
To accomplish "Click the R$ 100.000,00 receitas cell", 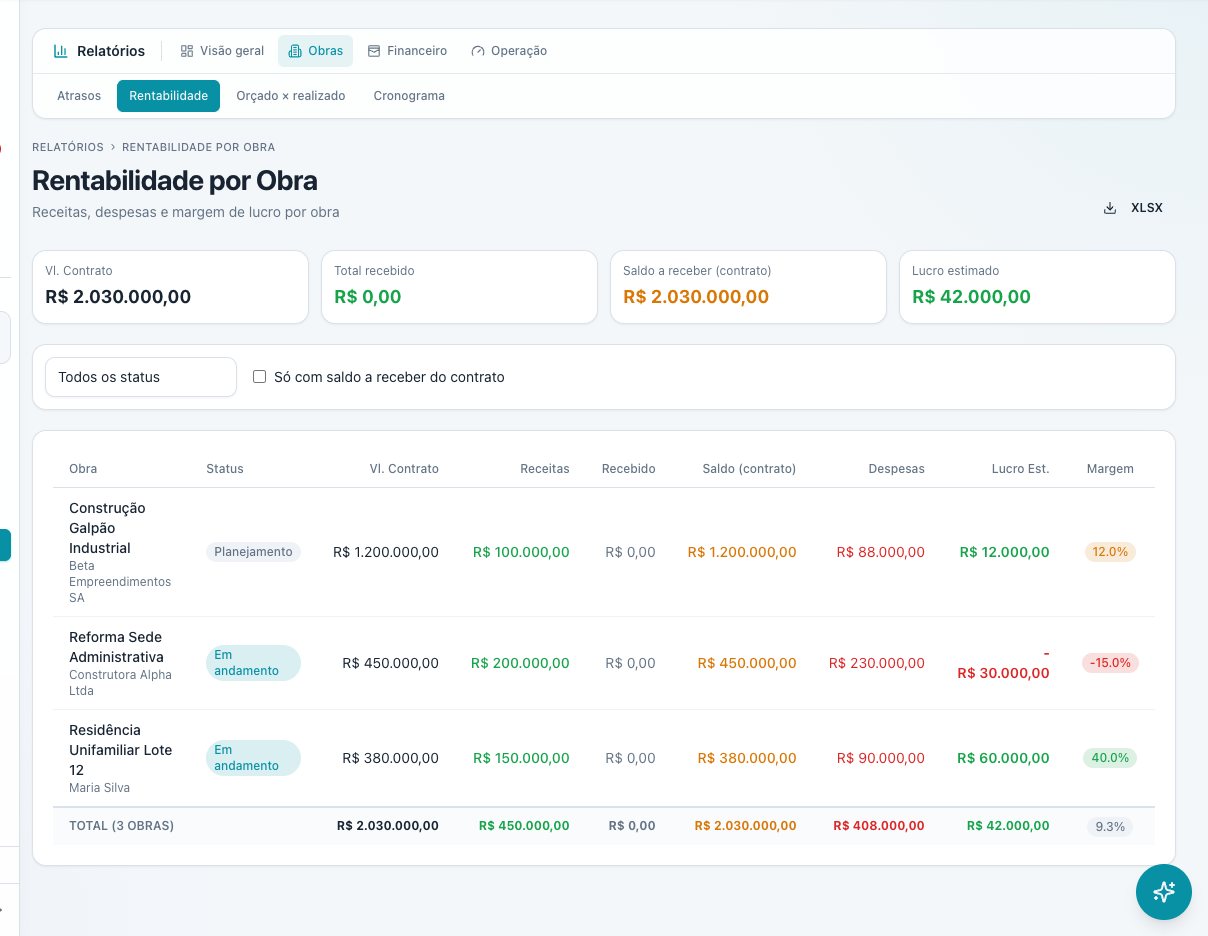I will [x=521, y=552].
